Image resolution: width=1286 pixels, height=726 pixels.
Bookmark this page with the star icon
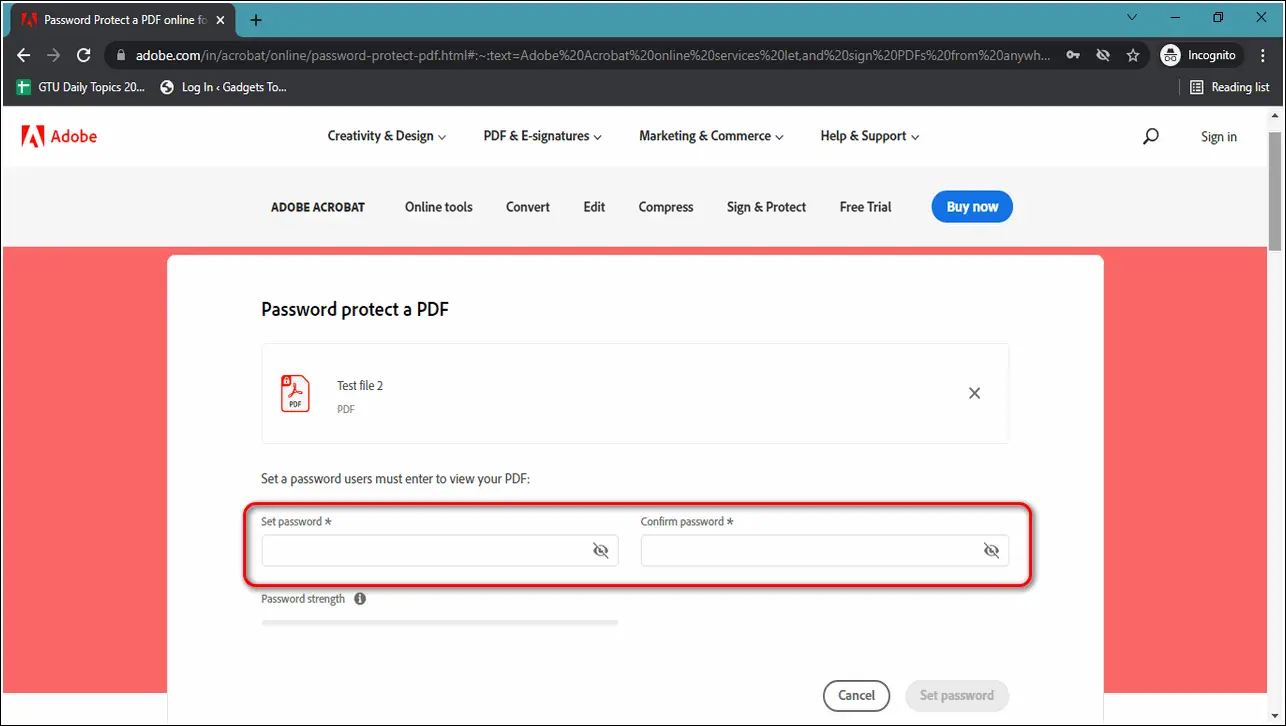(1133, 55)
